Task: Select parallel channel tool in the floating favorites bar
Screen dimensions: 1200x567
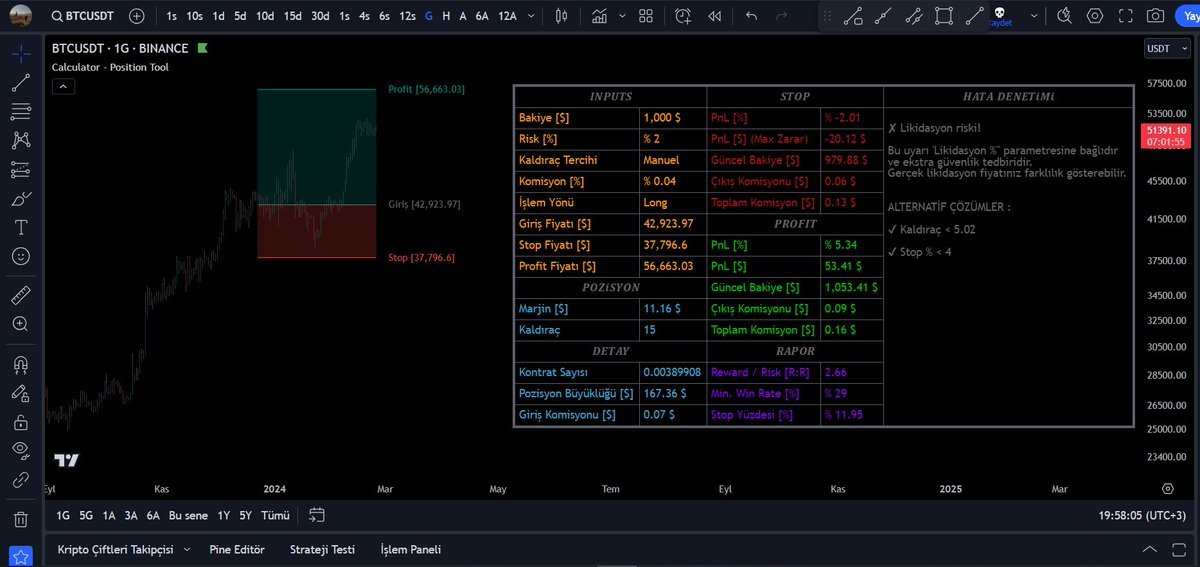Action: [913, 16]
